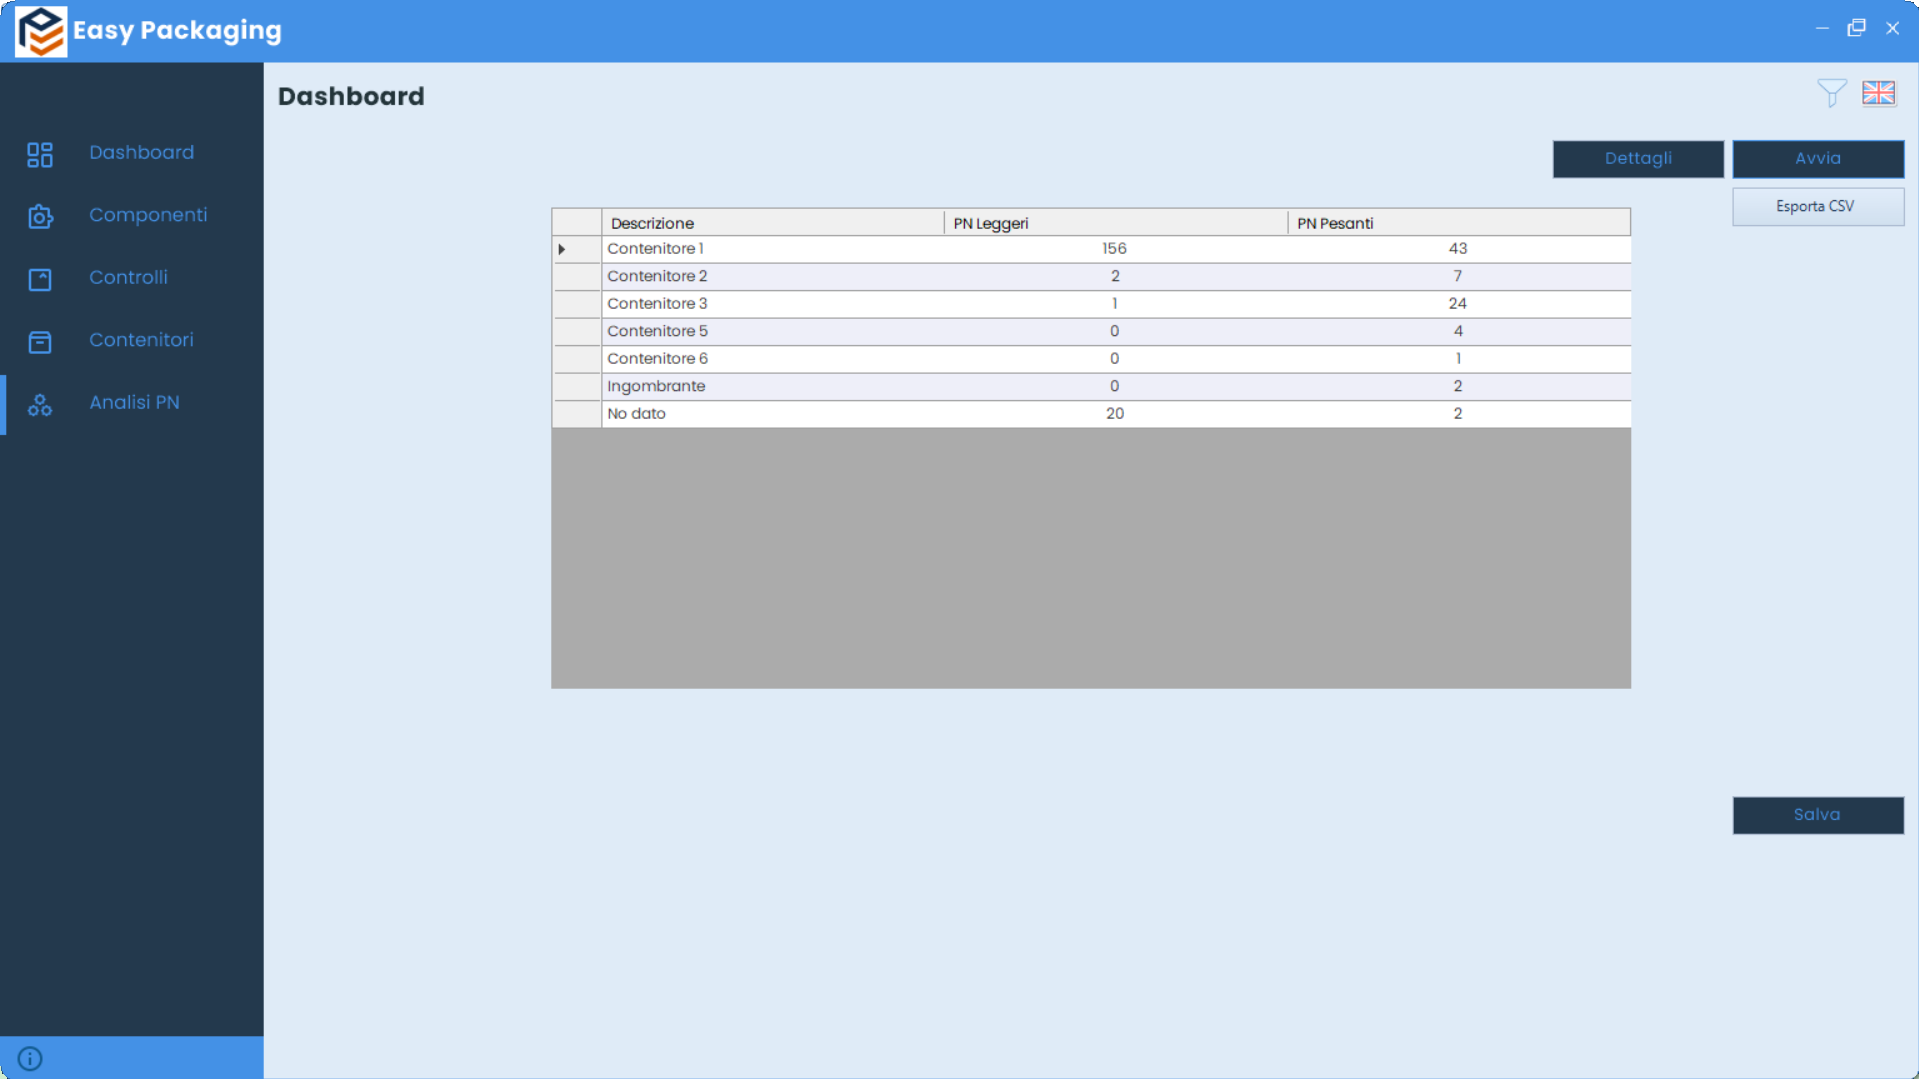Click the Componenti gear icon
1919x1079 pixels.
[x=40, y=216]
